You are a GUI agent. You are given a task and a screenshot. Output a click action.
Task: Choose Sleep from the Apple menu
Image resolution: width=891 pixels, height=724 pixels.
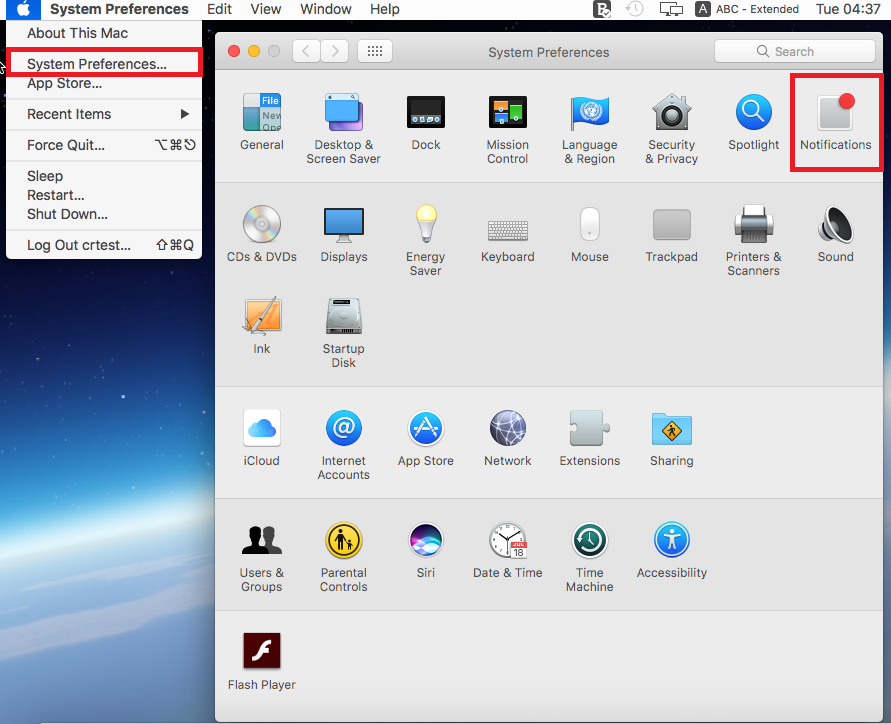[x=104, y=176]
